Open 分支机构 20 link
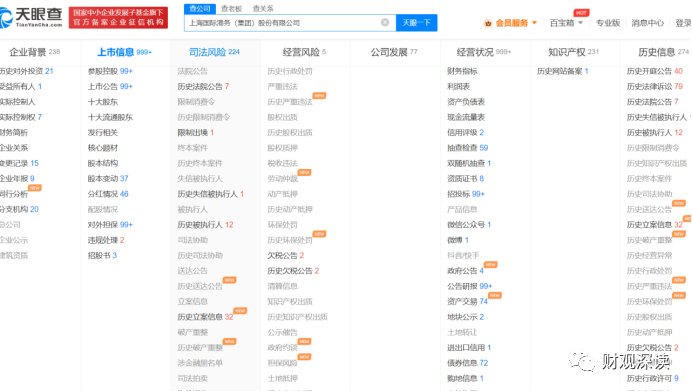 tap(19, 209)
